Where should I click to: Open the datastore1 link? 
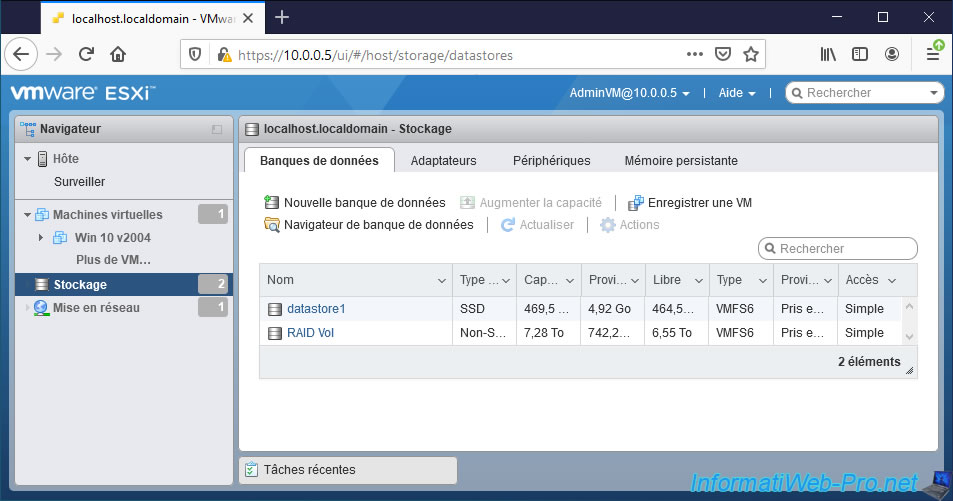tap(316, 309)
